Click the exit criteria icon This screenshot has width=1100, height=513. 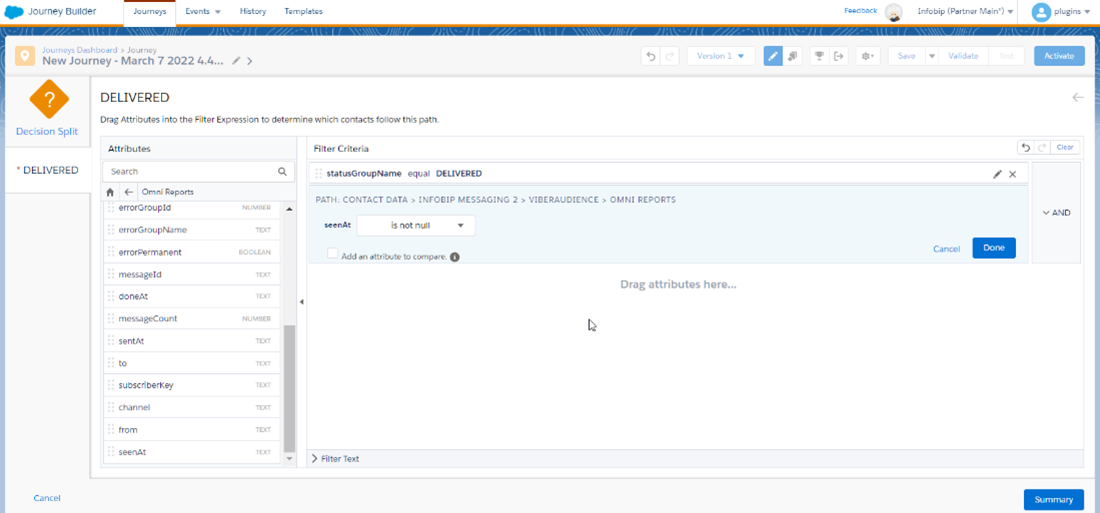click(x=839, y=56)
